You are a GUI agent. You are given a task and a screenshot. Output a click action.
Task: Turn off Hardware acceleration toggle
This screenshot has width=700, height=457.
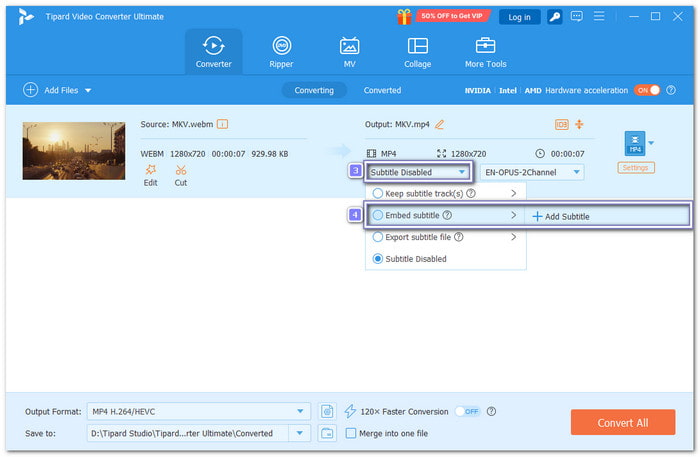coord(646,90)
